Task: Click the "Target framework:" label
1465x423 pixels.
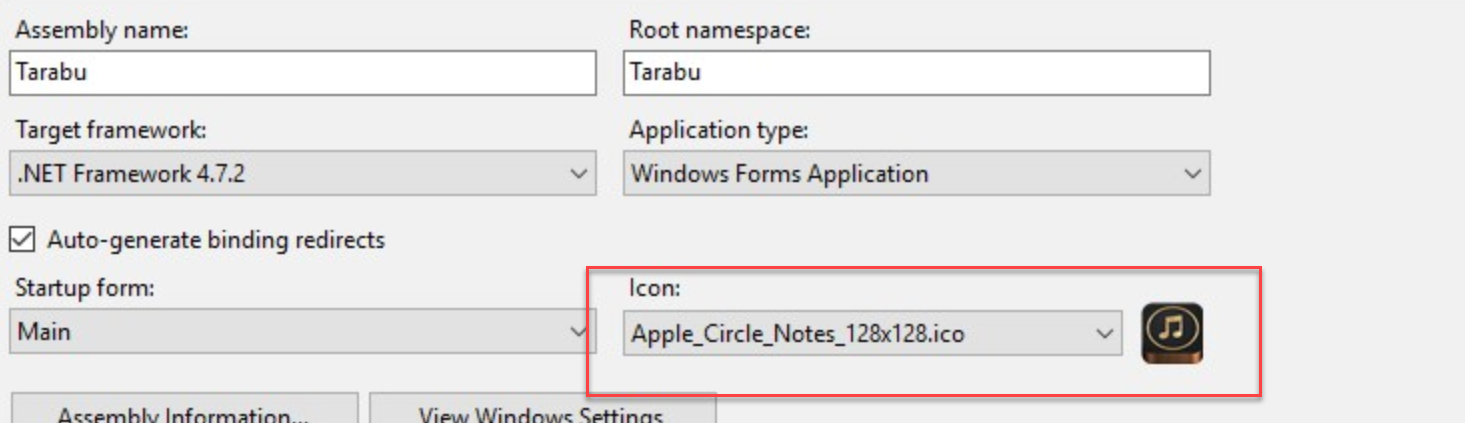Action: [x=111, y=130]
